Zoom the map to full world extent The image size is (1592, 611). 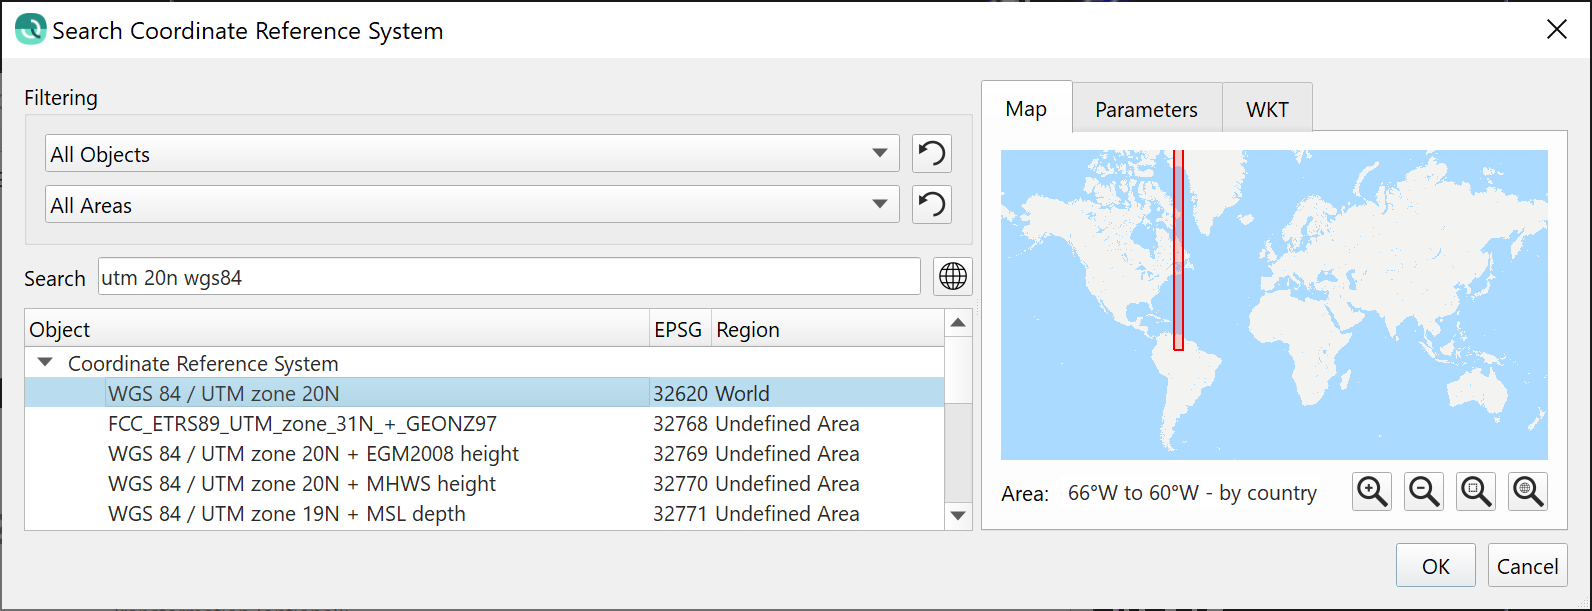tap(1528, 491)
